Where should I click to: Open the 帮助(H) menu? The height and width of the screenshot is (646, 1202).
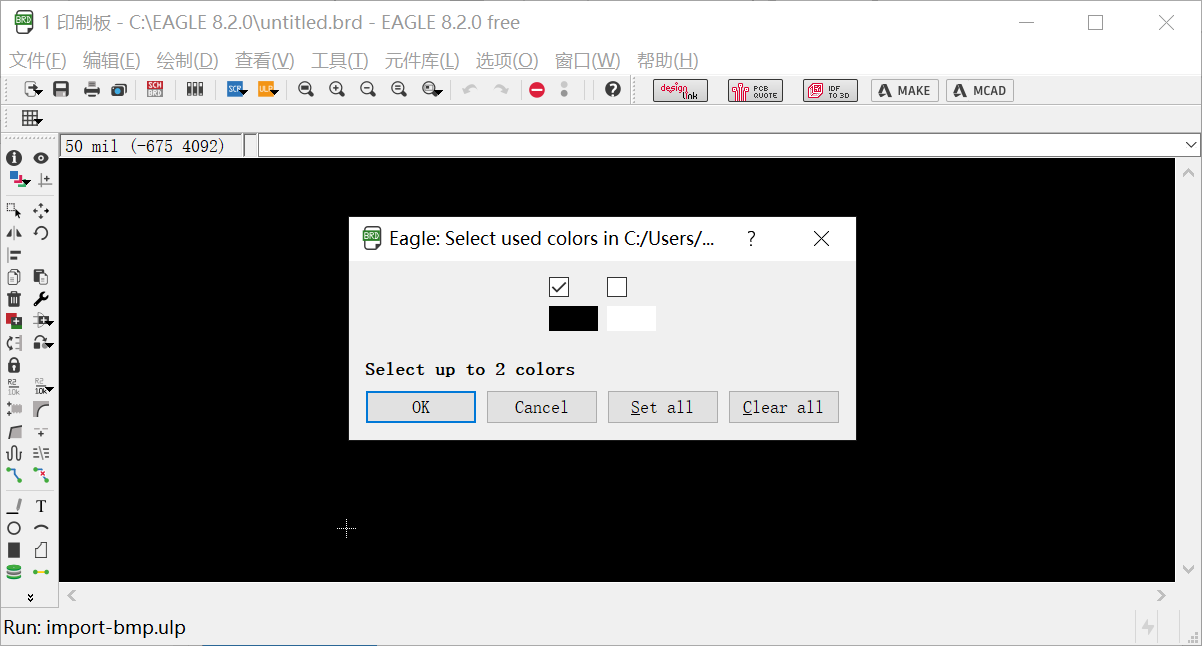point(668,60)
